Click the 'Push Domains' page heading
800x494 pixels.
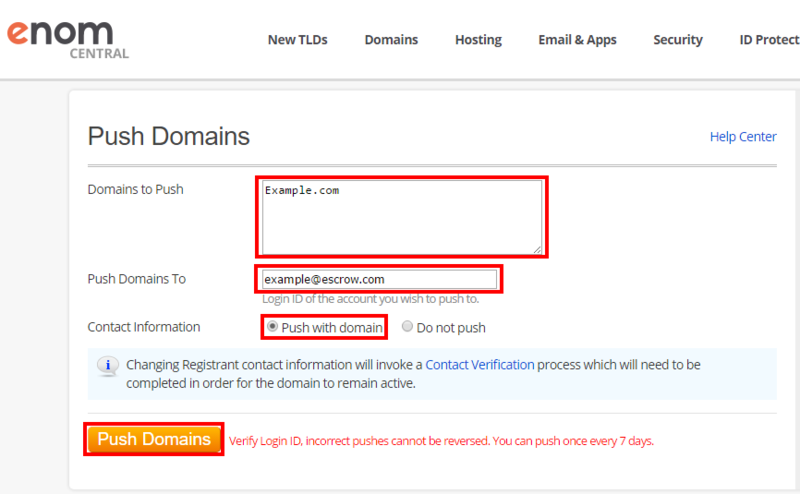(x=168, y=137)
